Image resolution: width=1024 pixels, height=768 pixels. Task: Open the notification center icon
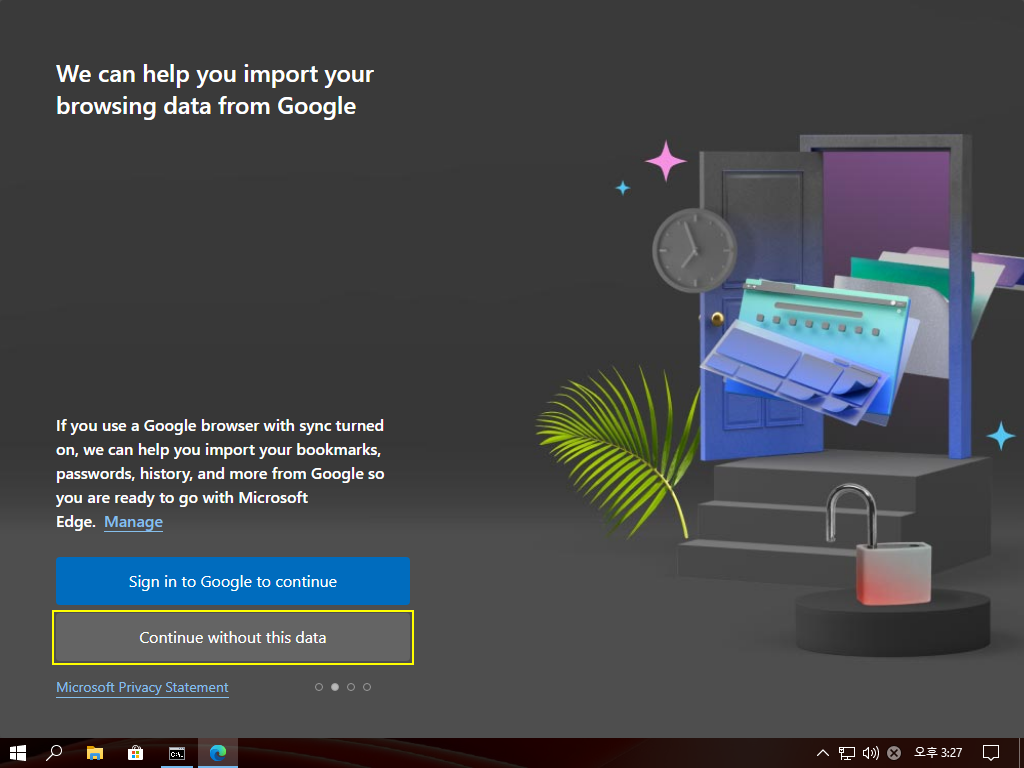[x=991, y=753]
